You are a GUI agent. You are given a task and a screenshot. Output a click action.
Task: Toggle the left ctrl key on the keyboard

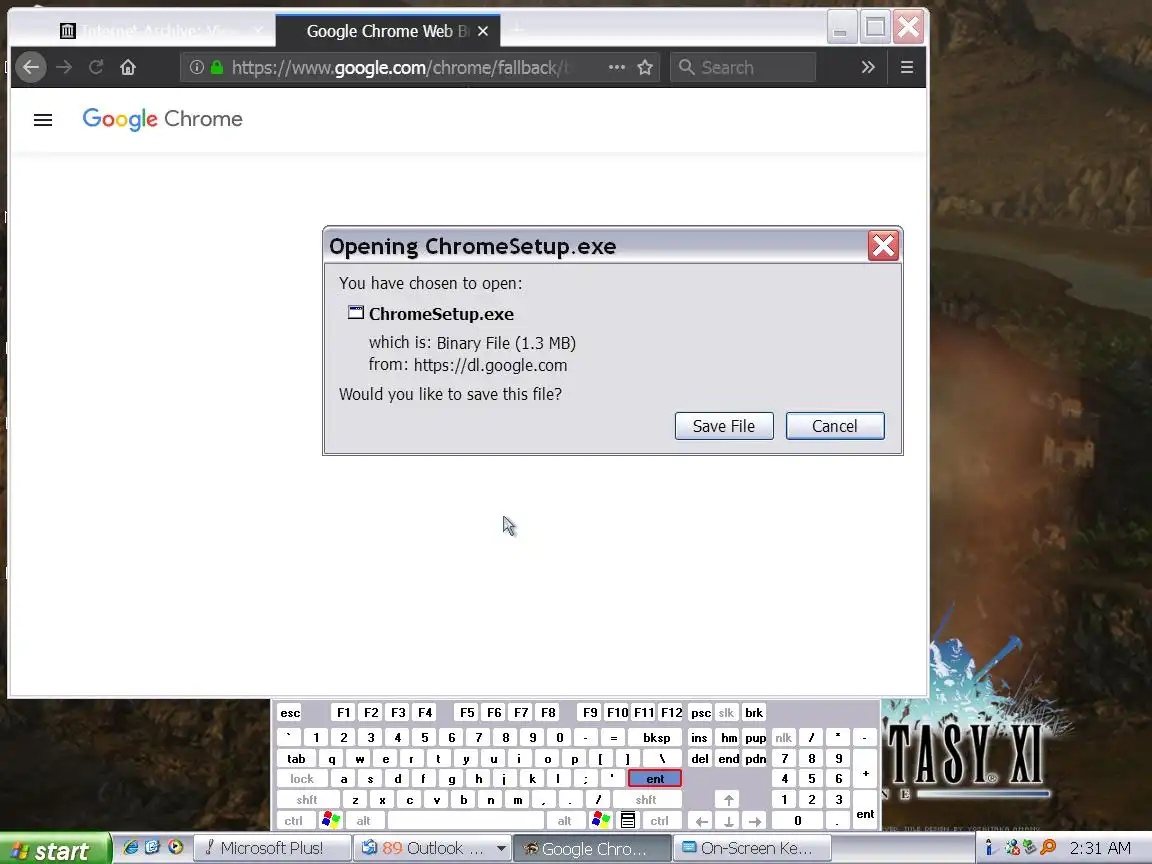pyautogui.click(x=294, y=821)
